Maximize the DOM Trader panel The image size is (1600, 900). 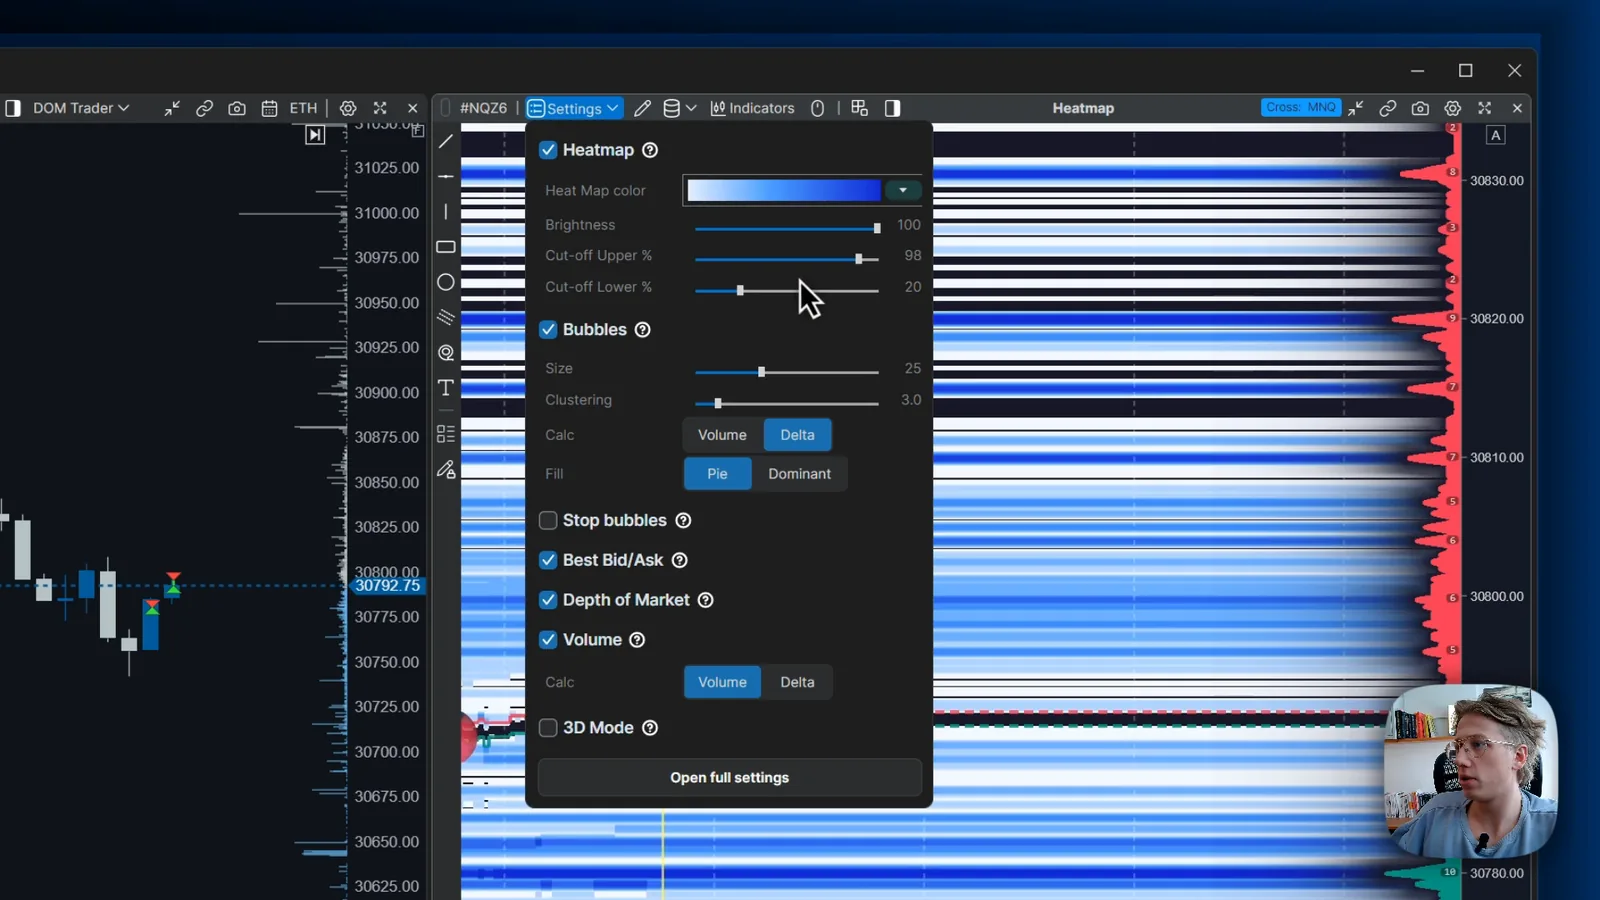coord(380,108)
